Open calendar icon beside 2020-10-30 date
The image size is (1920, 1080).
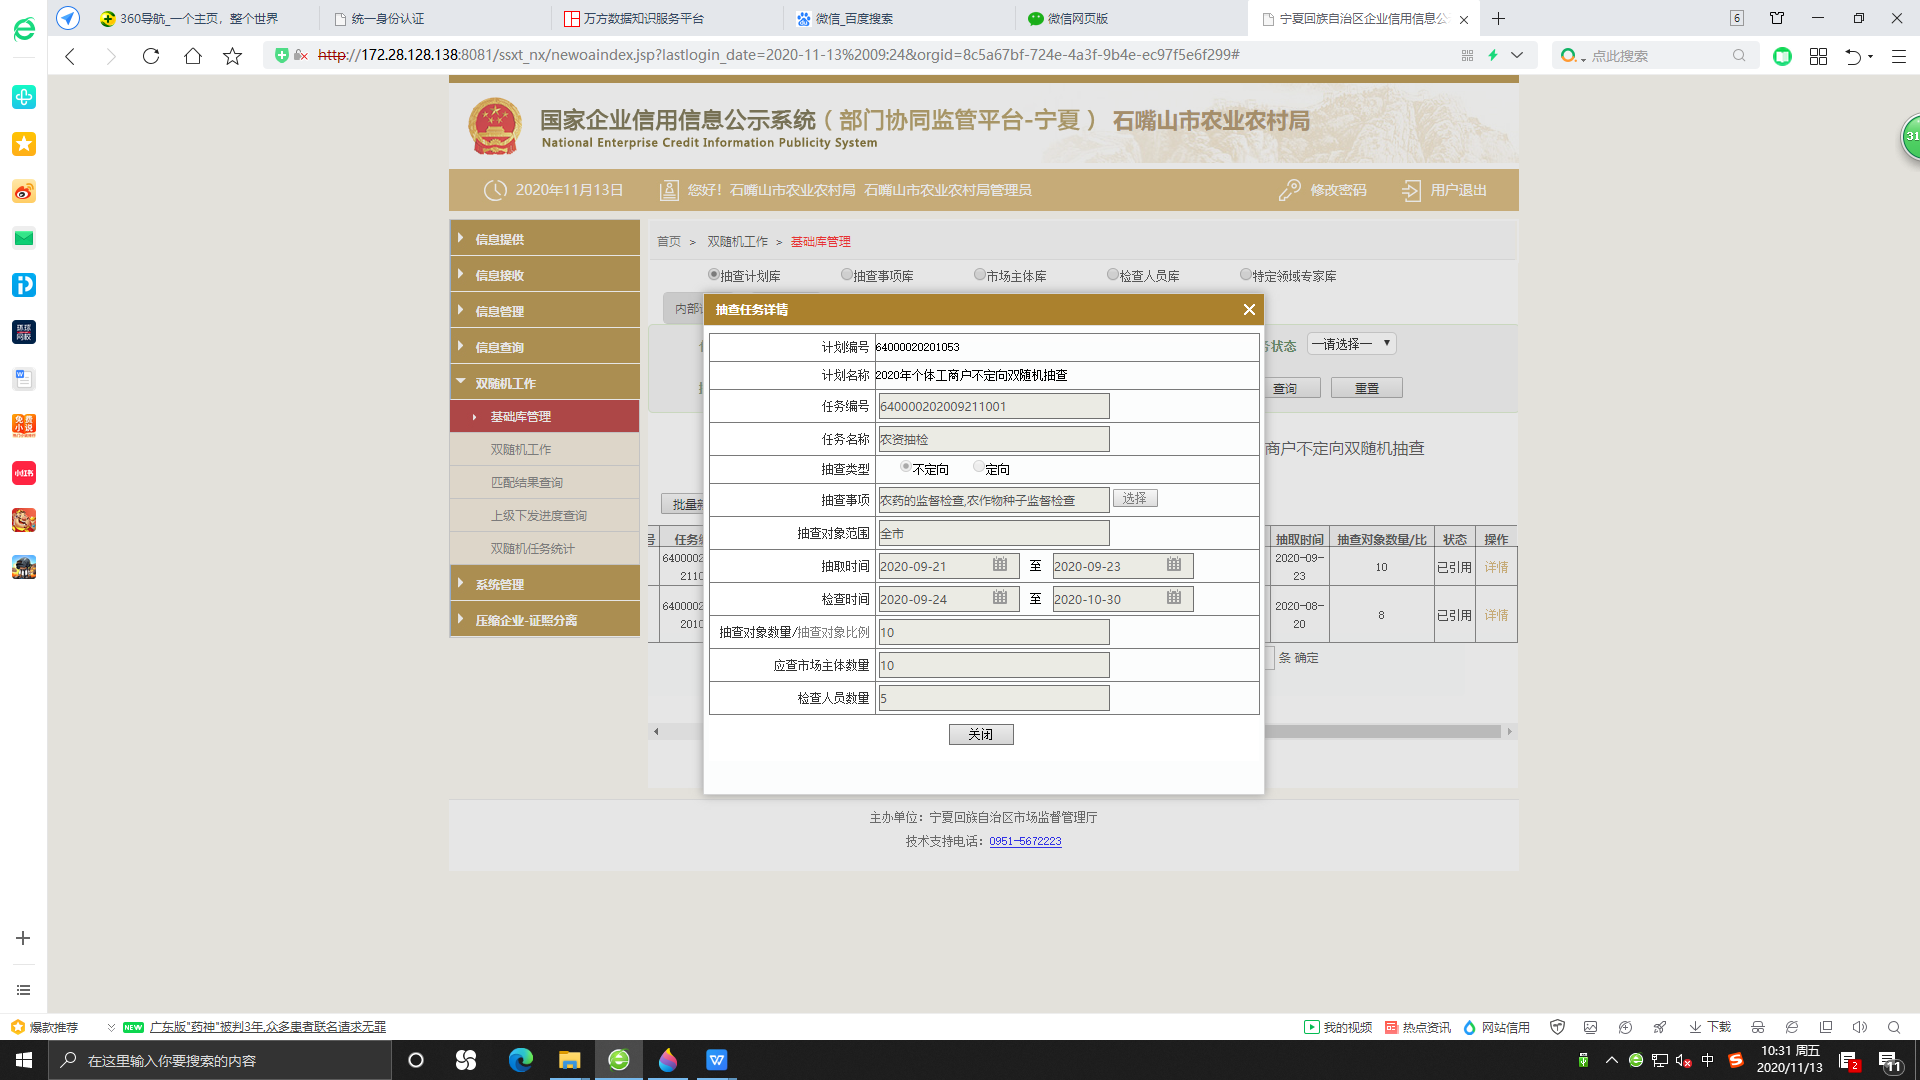coord(1173,598)
